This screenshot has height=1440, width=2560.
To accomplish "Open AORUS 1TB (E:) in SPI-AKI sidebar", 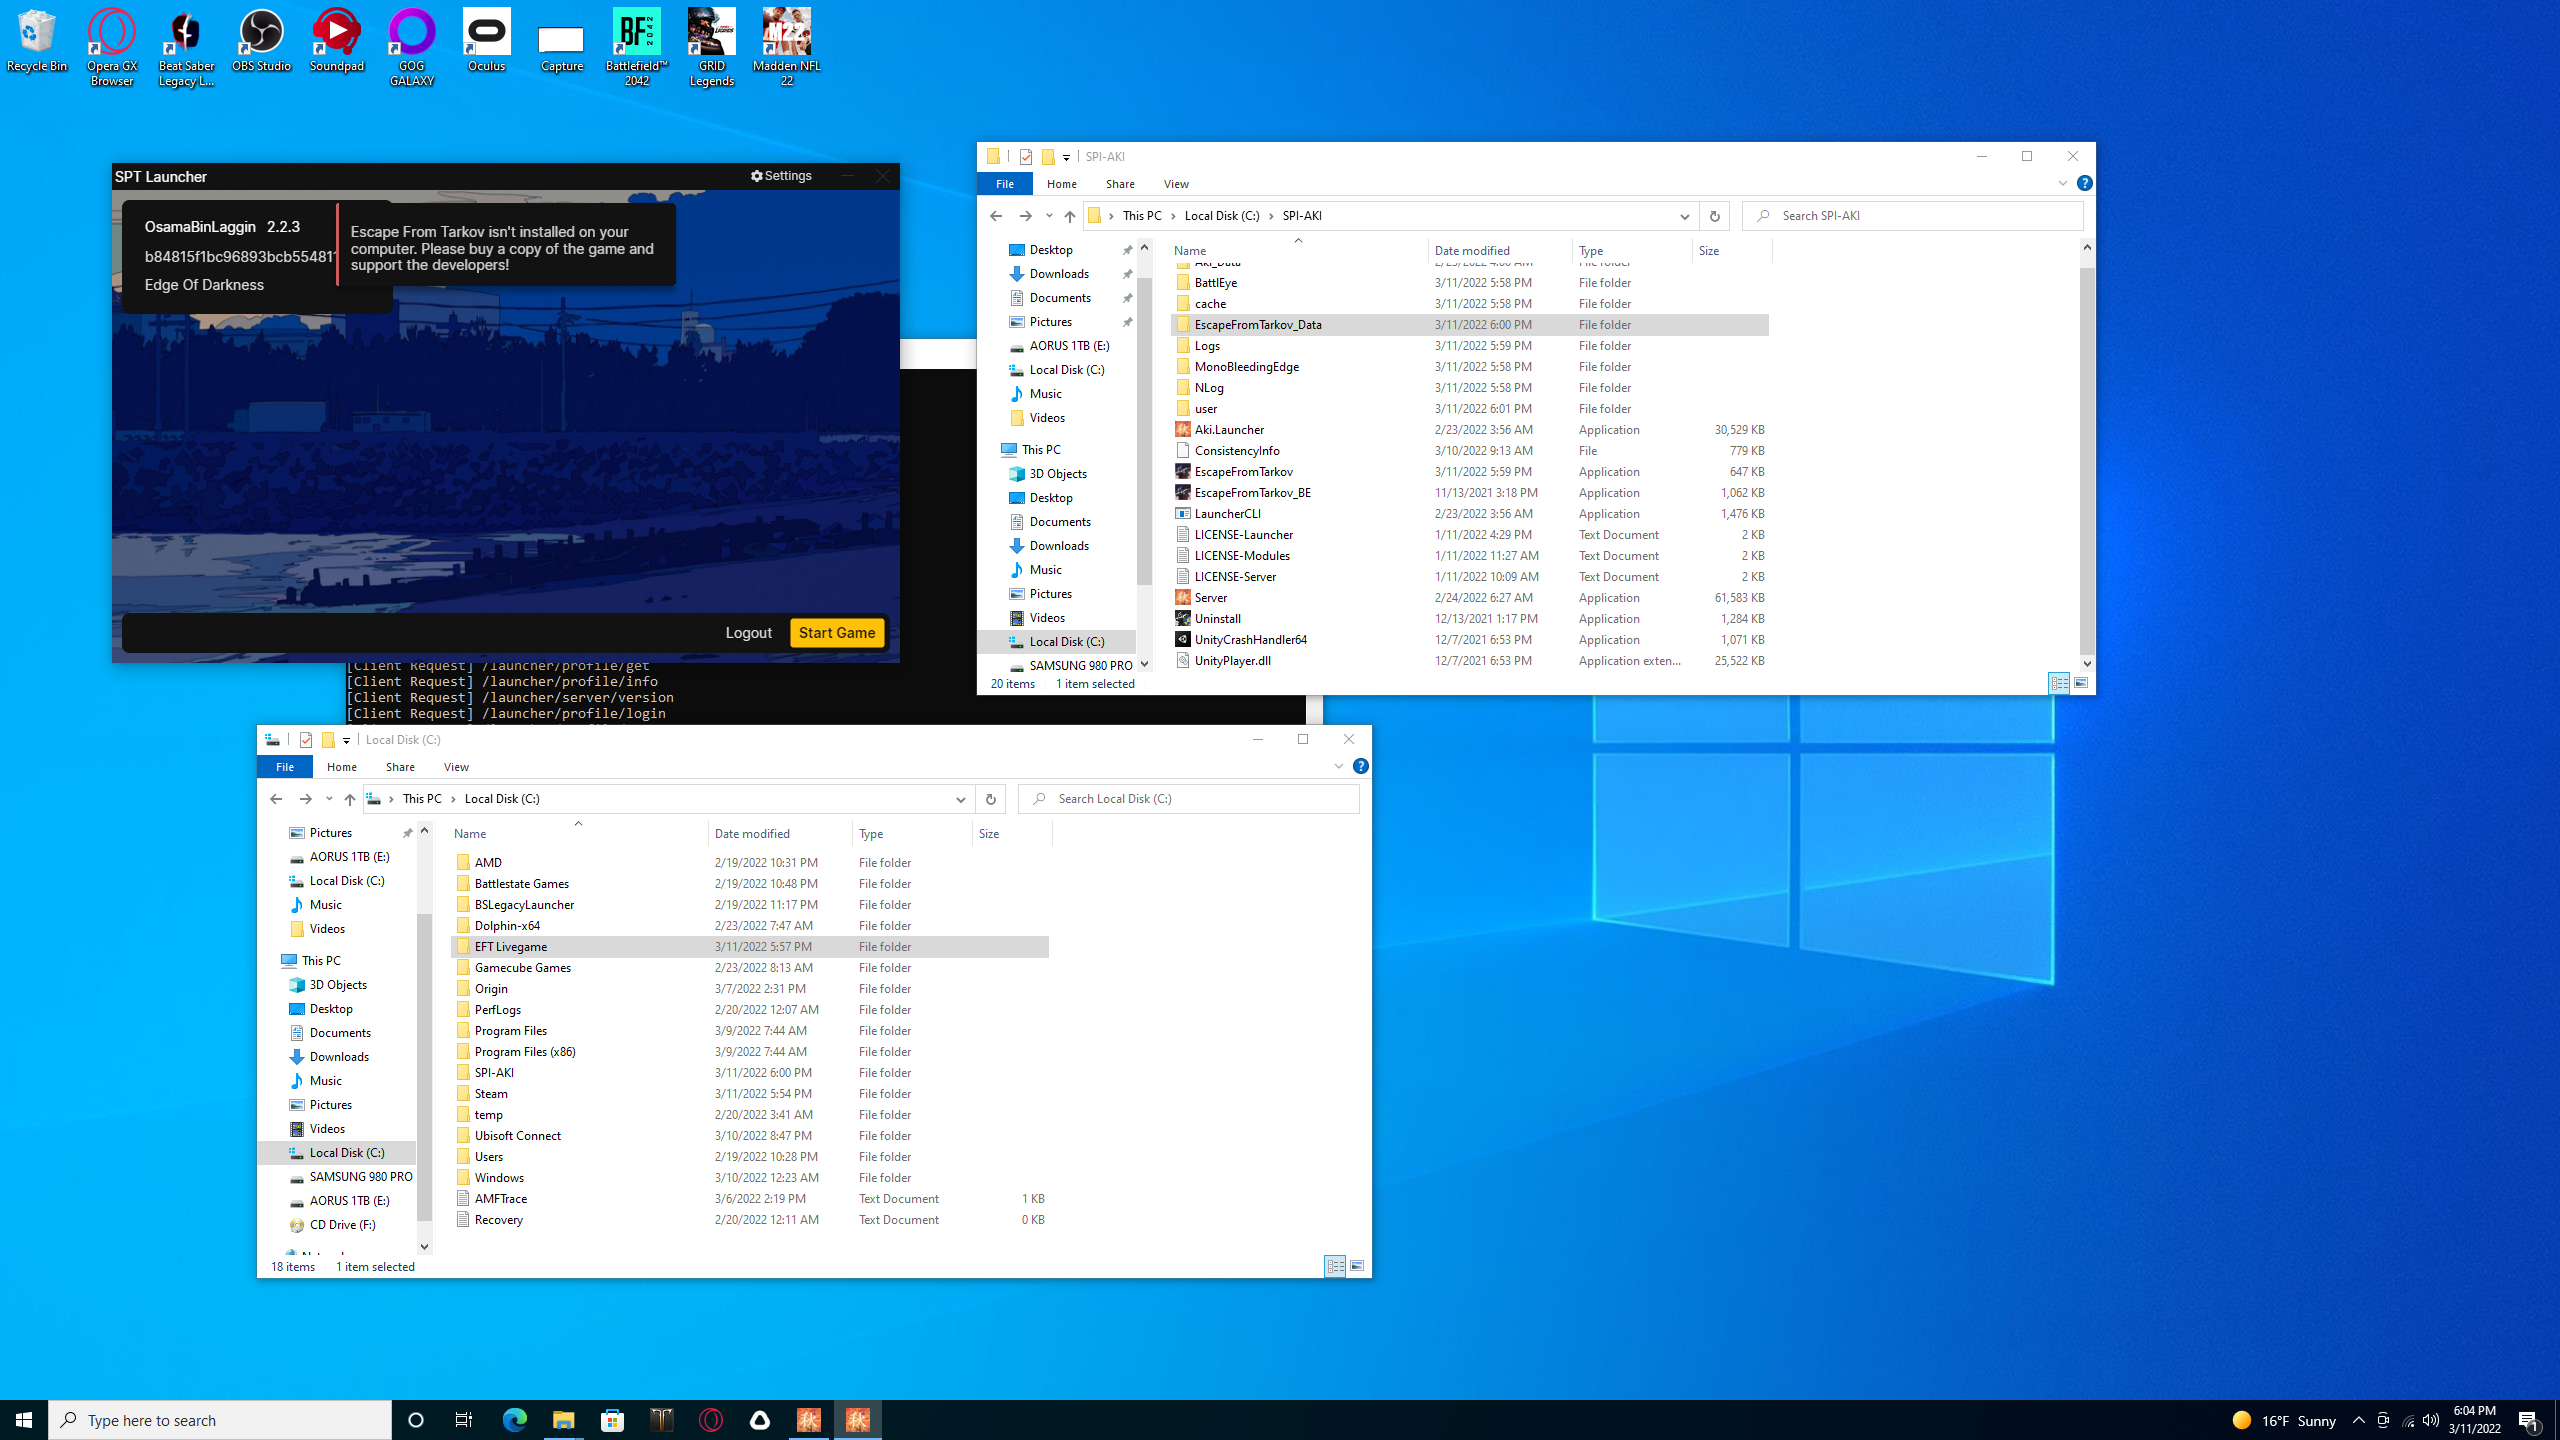I will pos(1069,346).
